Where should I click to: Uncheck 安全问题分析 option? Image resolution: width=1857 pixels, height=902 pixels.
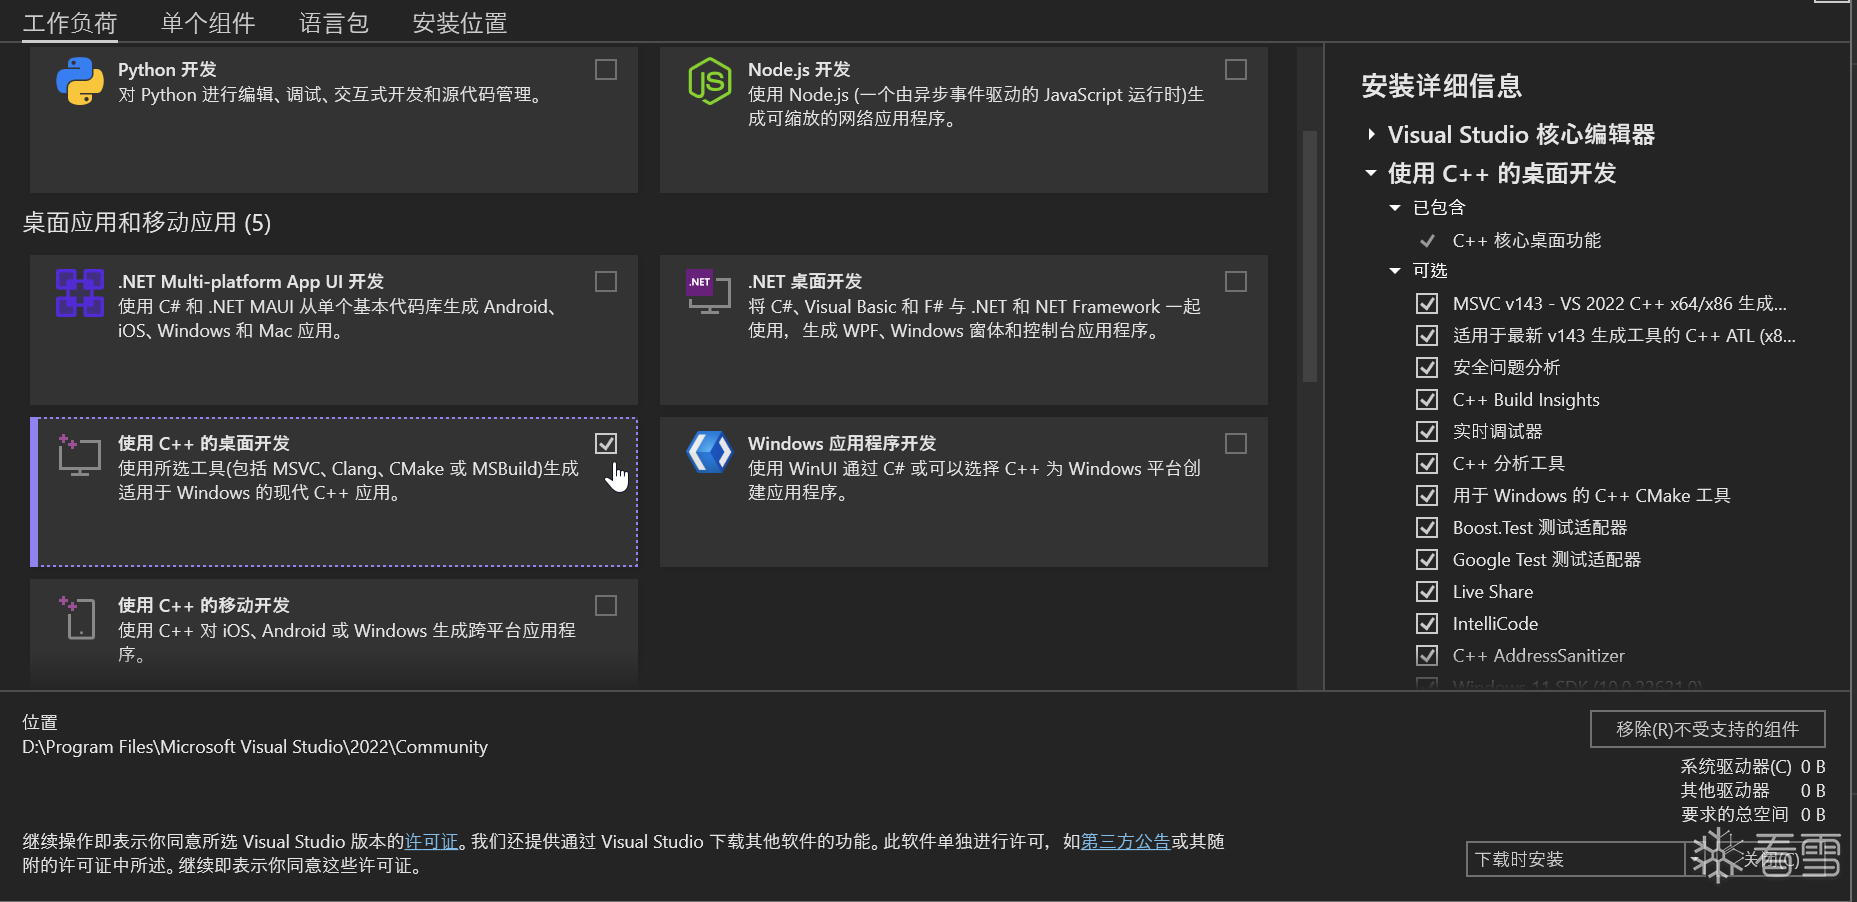[x=1427, y=367]
